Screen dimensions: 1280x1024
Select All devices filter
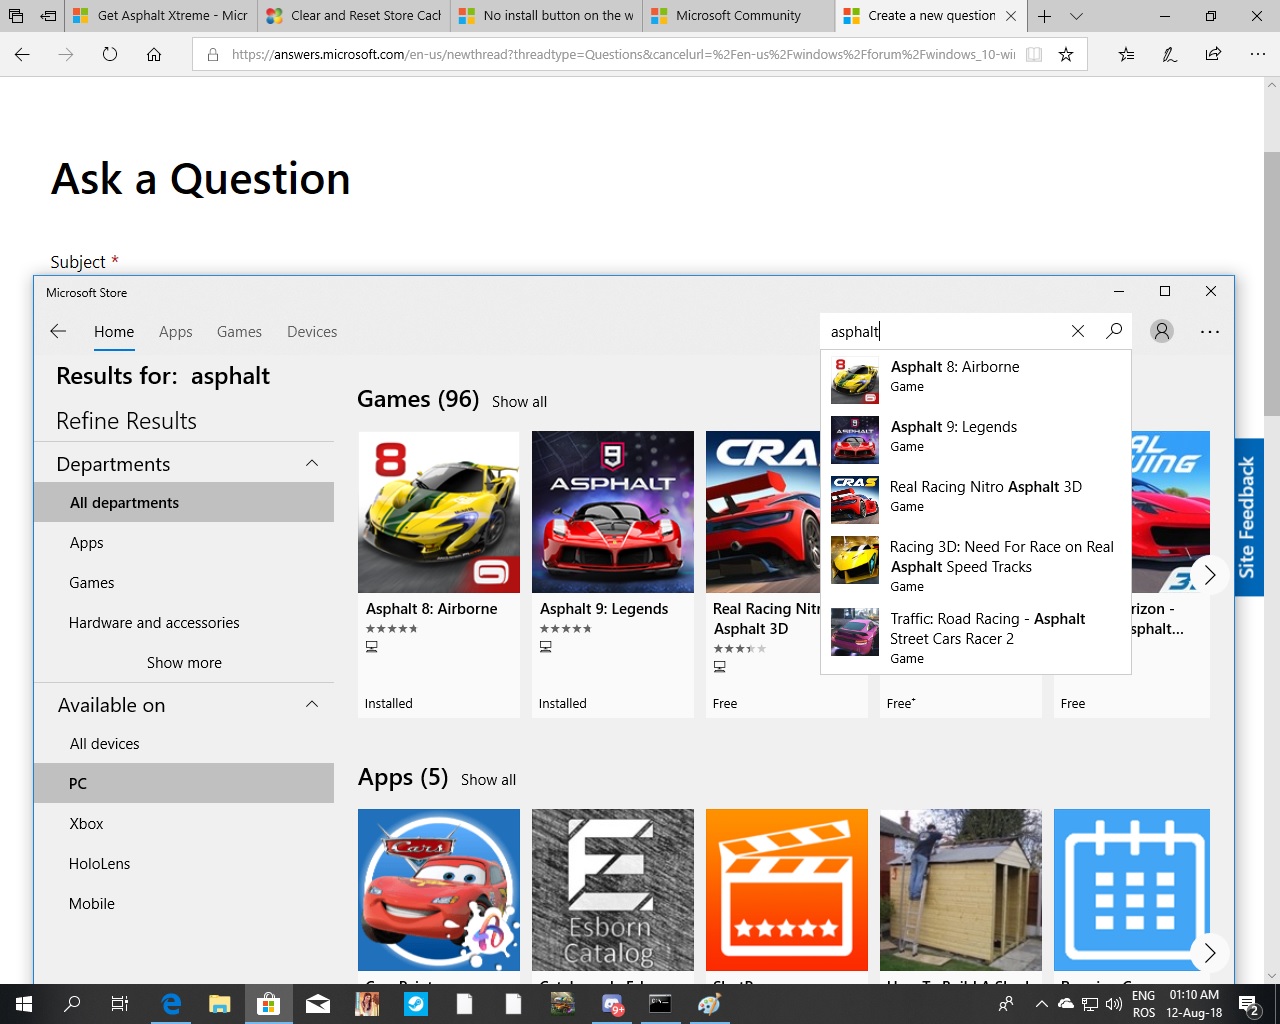pyautogui.click(x=184, y=744)
